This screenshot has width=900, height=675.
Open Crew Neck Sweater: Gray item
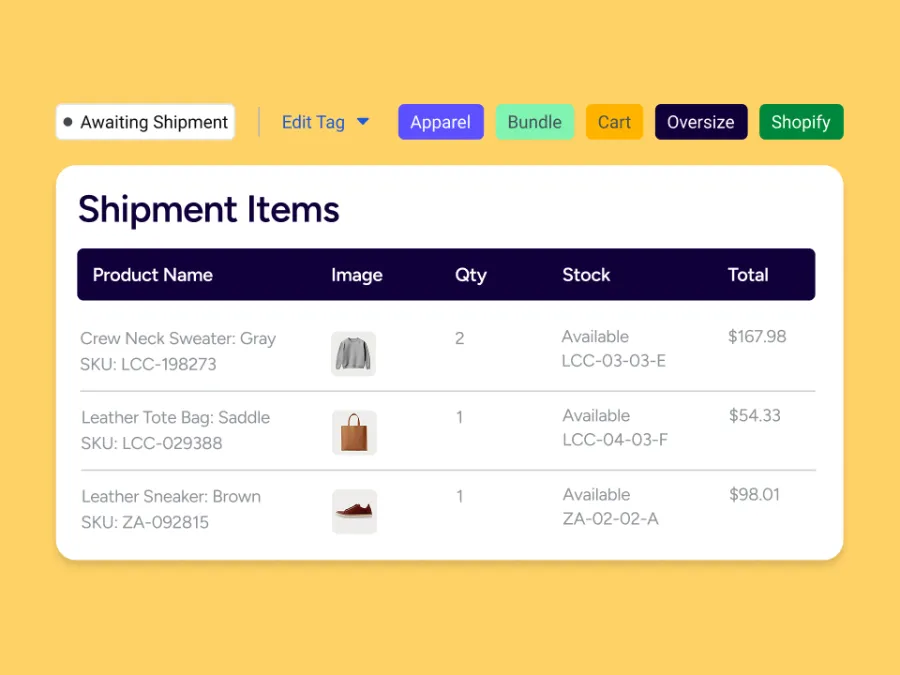pos(178,338)
